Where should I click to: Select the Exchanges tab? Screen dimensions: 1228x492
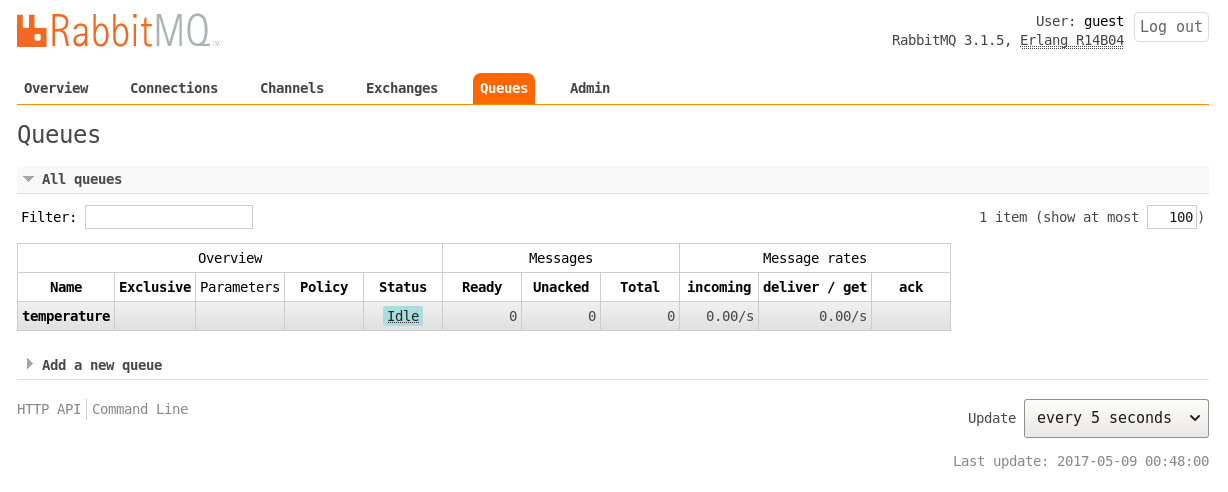(402, 88)
